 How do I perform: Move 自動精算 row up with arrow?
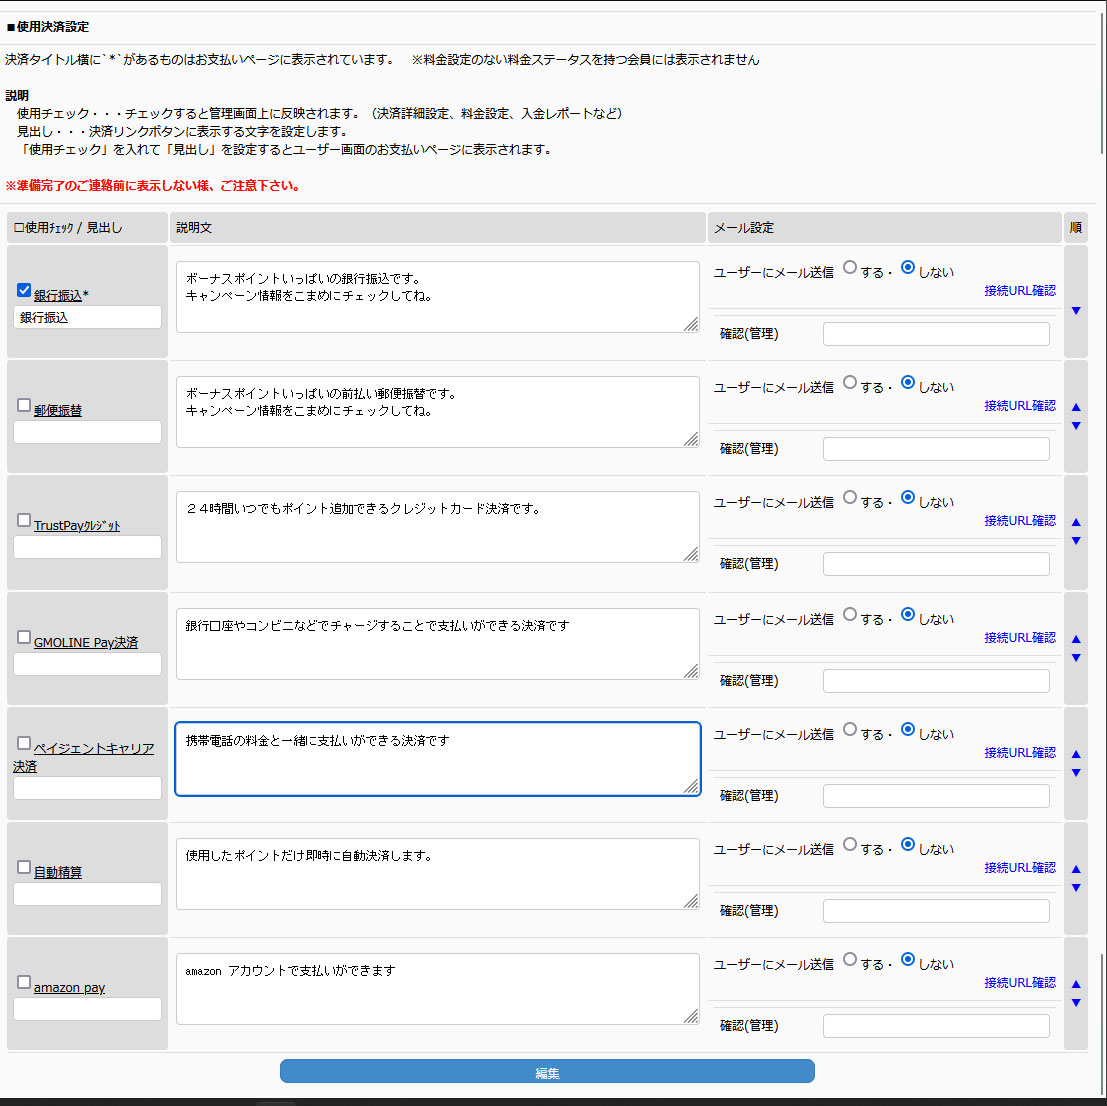(1076, 869)
